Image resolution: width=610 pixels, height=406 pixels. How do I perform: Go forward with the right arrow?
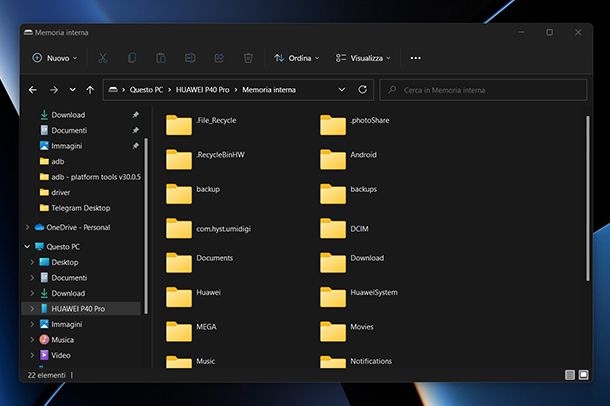(x=54, y=90)
